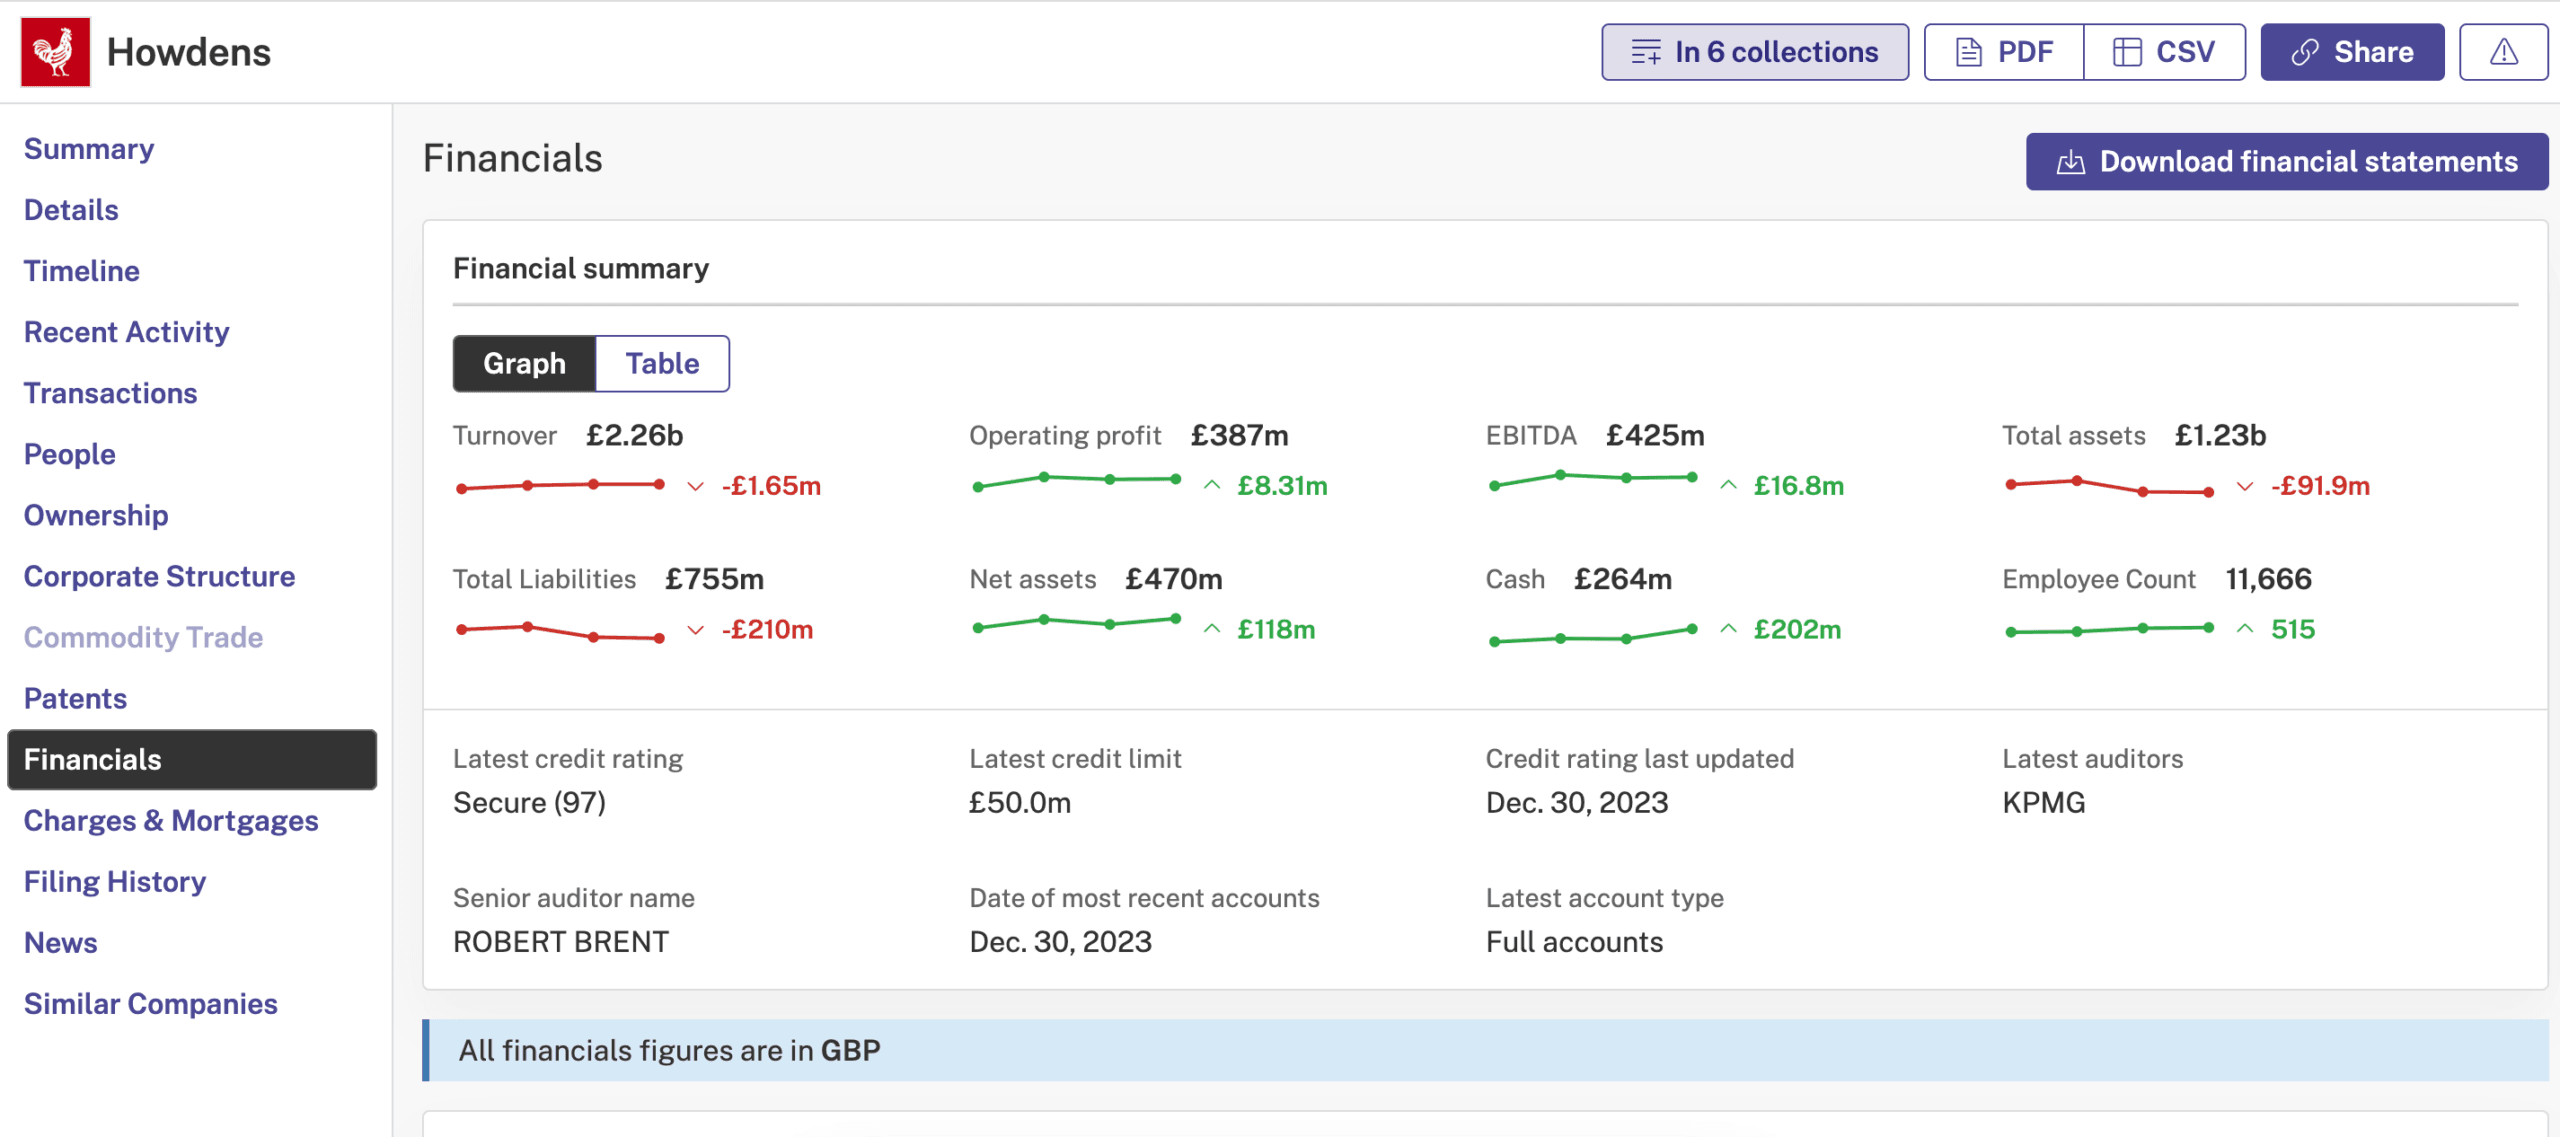
Task: Click the warning triangle report icon
Action: click(2503, 52)
